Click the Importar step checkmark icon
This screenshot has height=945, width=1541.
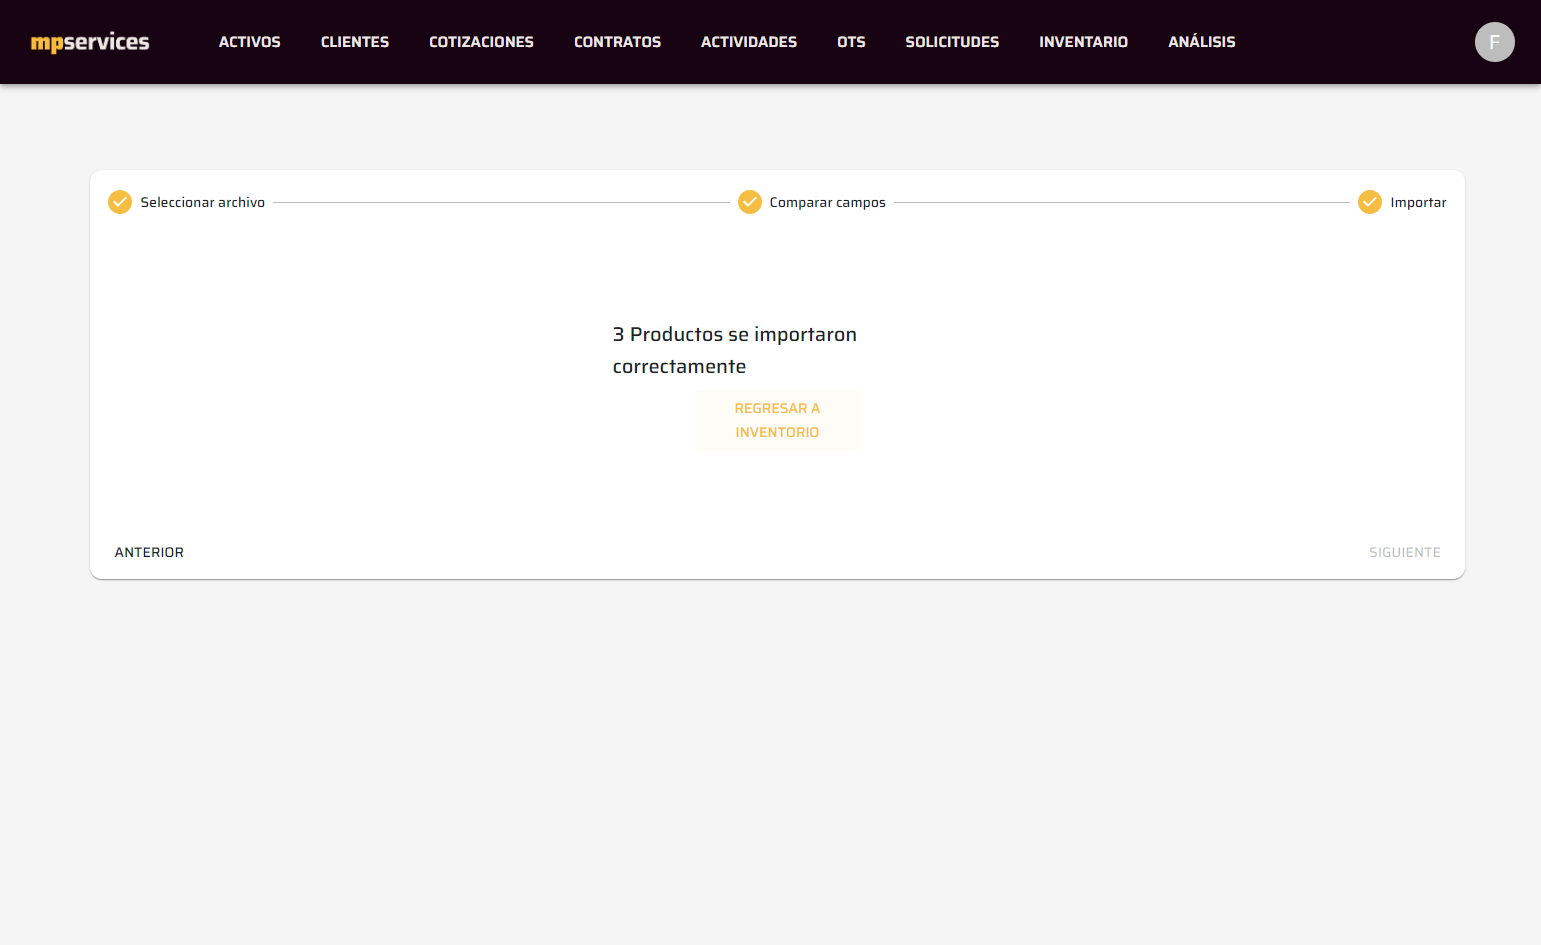tap(1370, 202)
